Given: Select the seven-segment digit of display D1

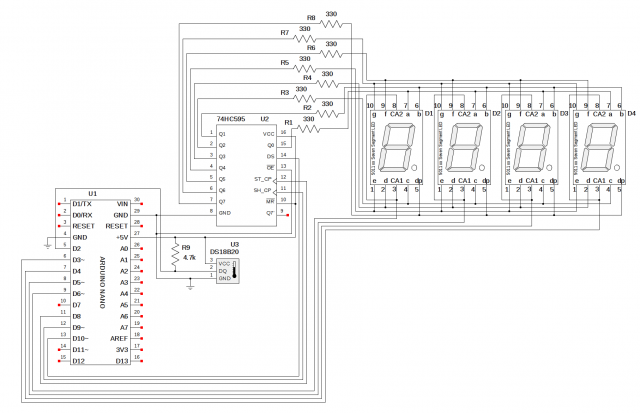Looking at the screenshot, I should 397,149.
